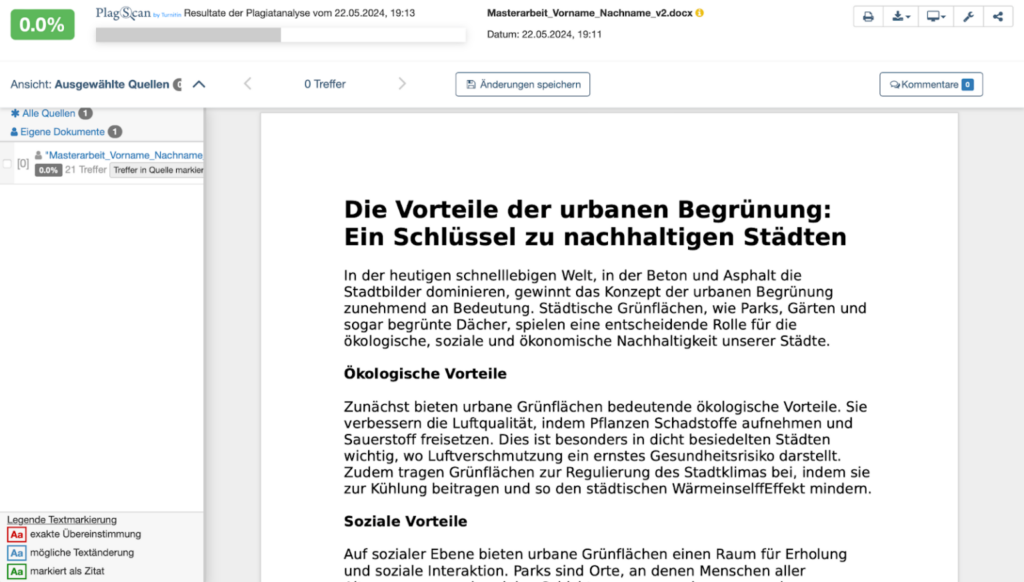Open the Masterarbeit_Vorname_Nachname source link
Screen dimensions: 1024x582
click(124, 155)
